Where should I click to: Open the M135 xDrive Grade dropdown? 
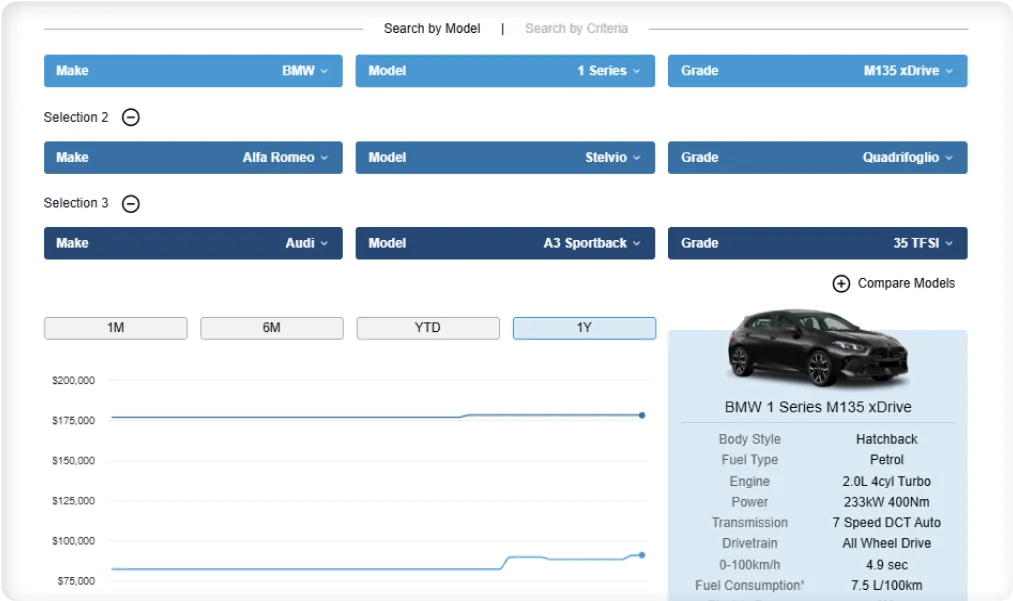817,71
